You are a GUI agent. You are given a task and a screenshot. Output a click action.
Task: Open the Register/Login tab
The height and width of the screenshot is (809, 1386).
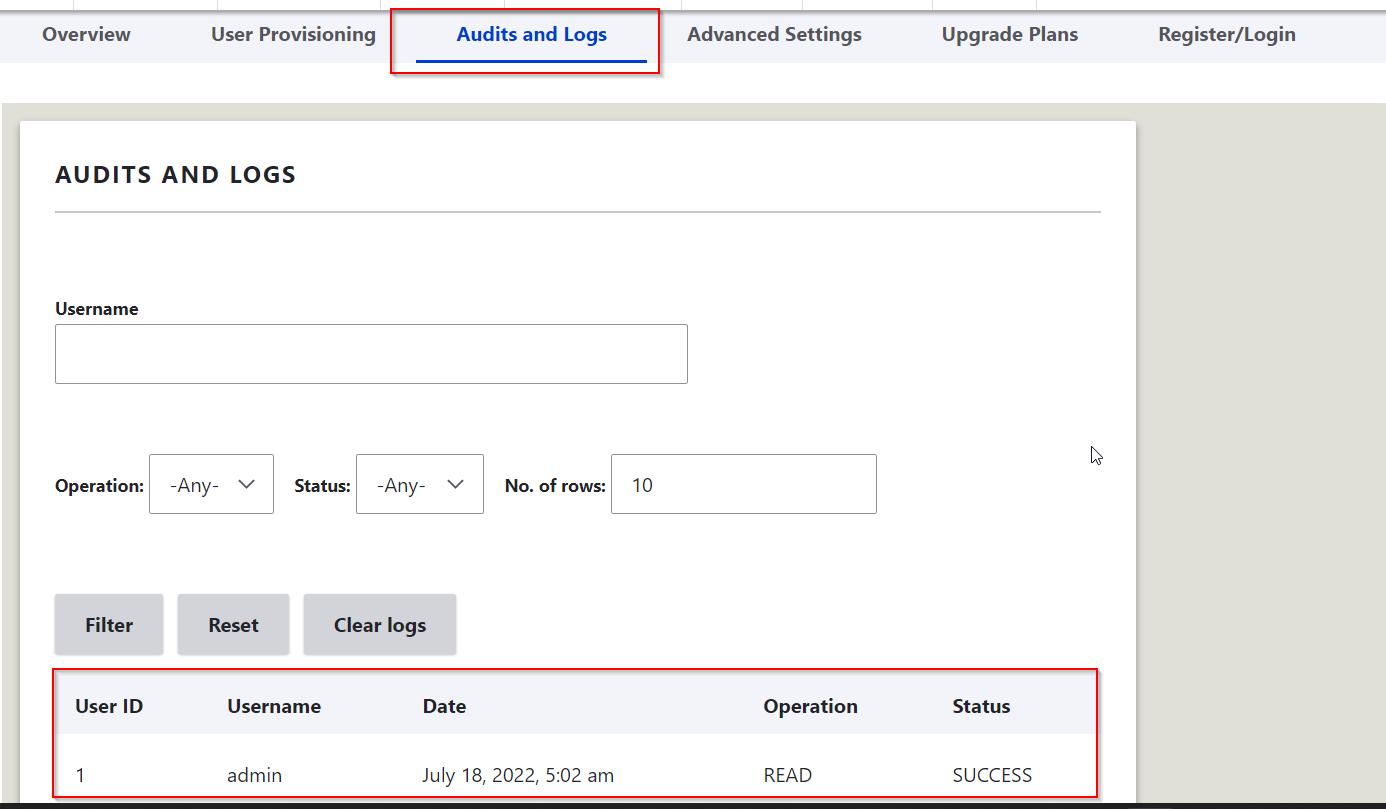pyautogui.click(x=1227, y=34)
